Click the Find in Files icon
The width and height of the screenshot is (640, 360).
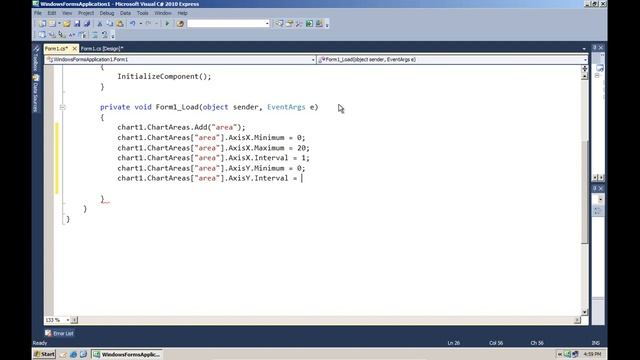180,24
